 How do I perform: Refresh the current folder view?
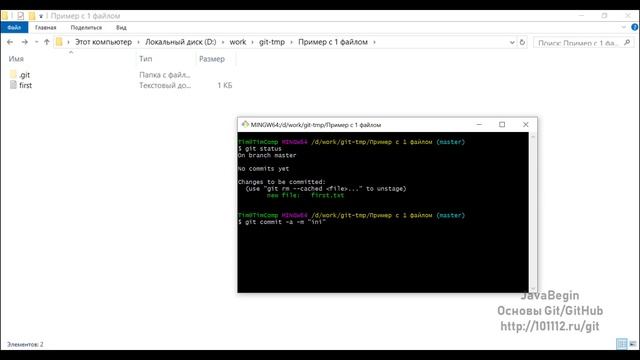(522, 42)
